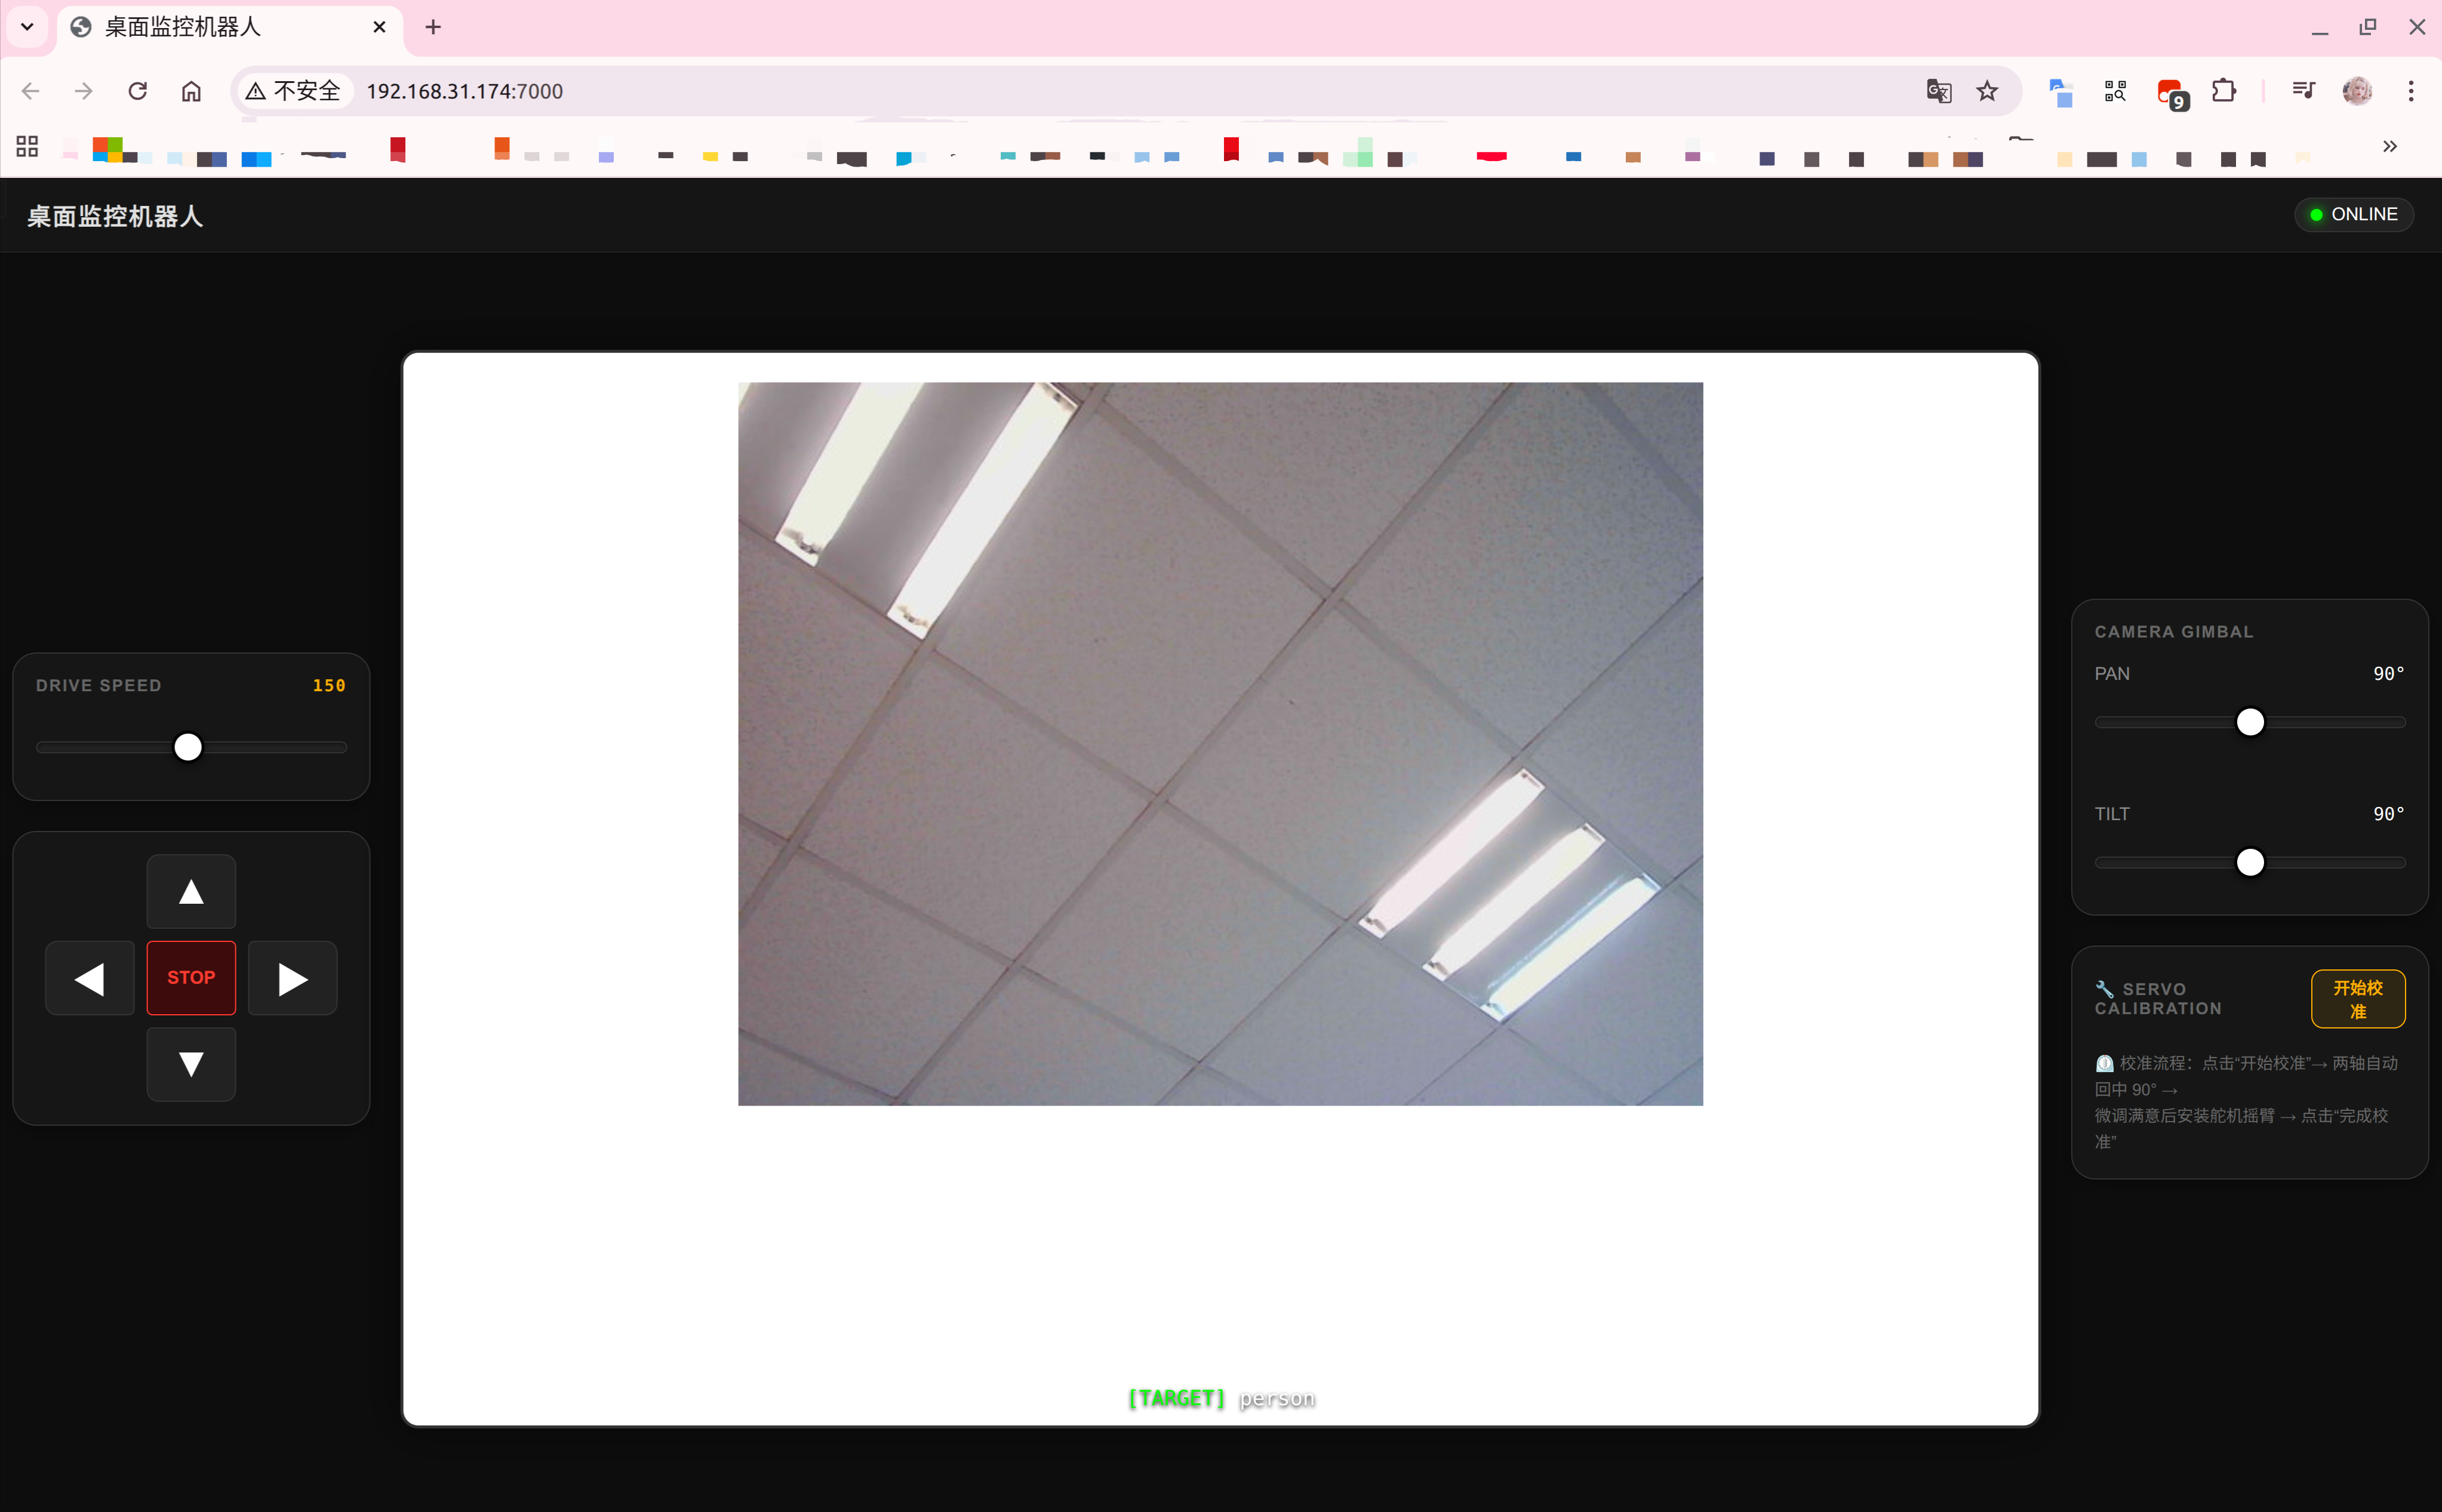Open the QR code extension icon

click(2115, 91)
